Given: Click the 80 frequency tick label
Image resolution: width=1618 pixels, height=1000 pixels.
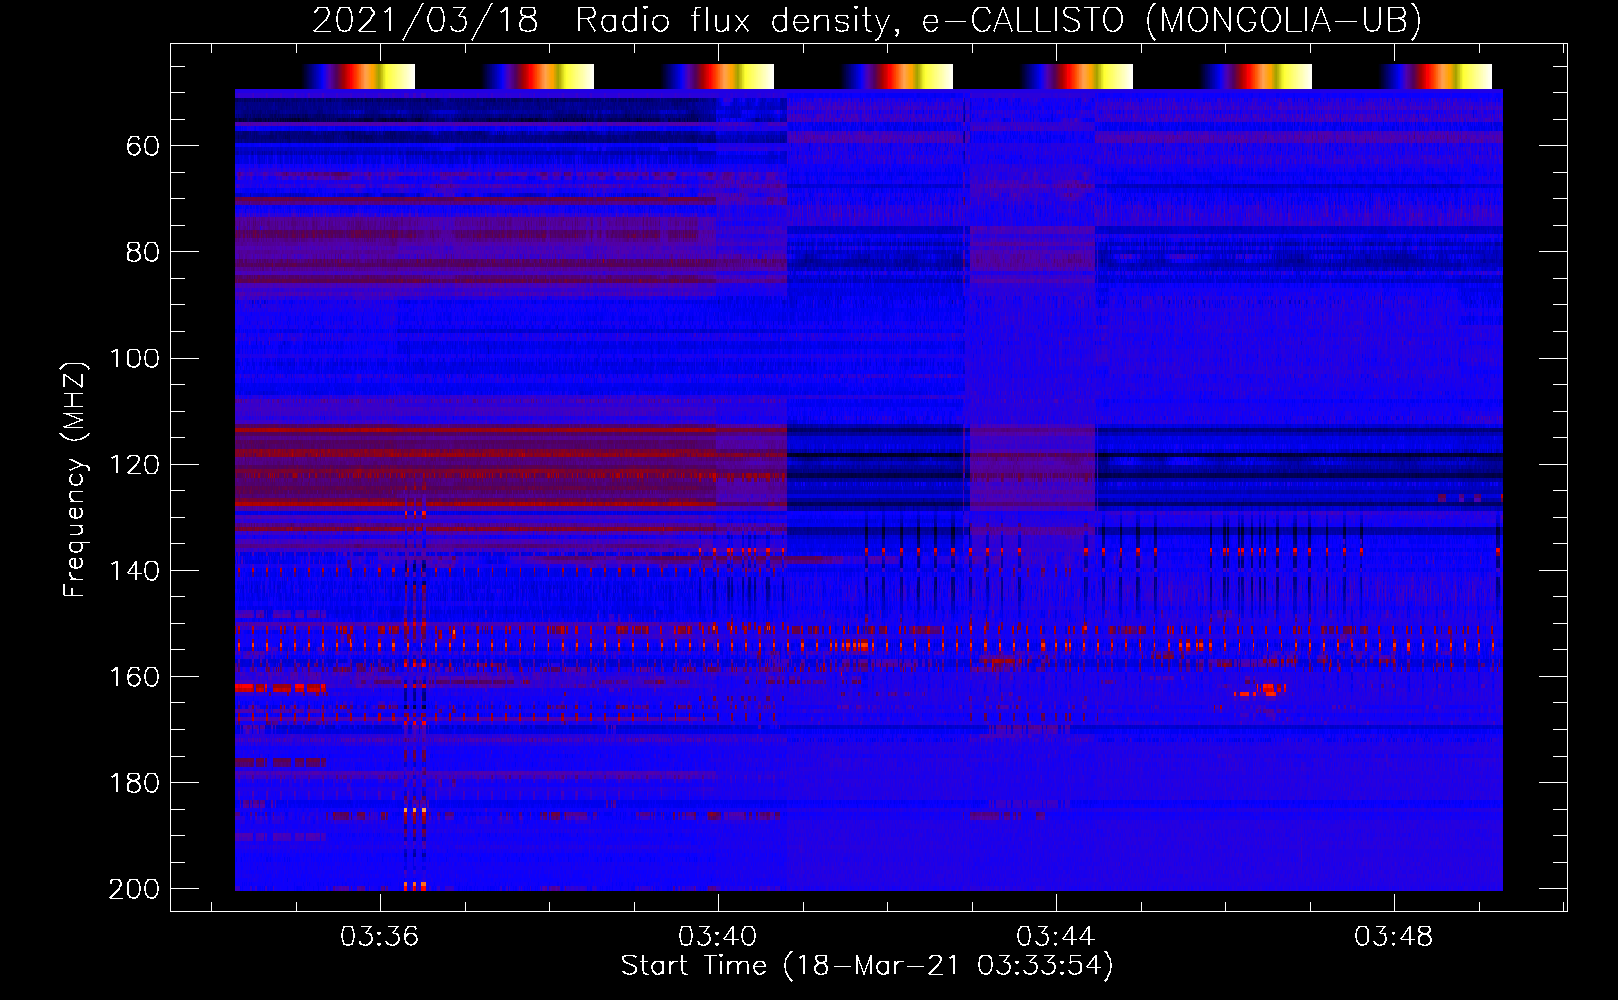Looking at the screenshot, I should (143, 253).
